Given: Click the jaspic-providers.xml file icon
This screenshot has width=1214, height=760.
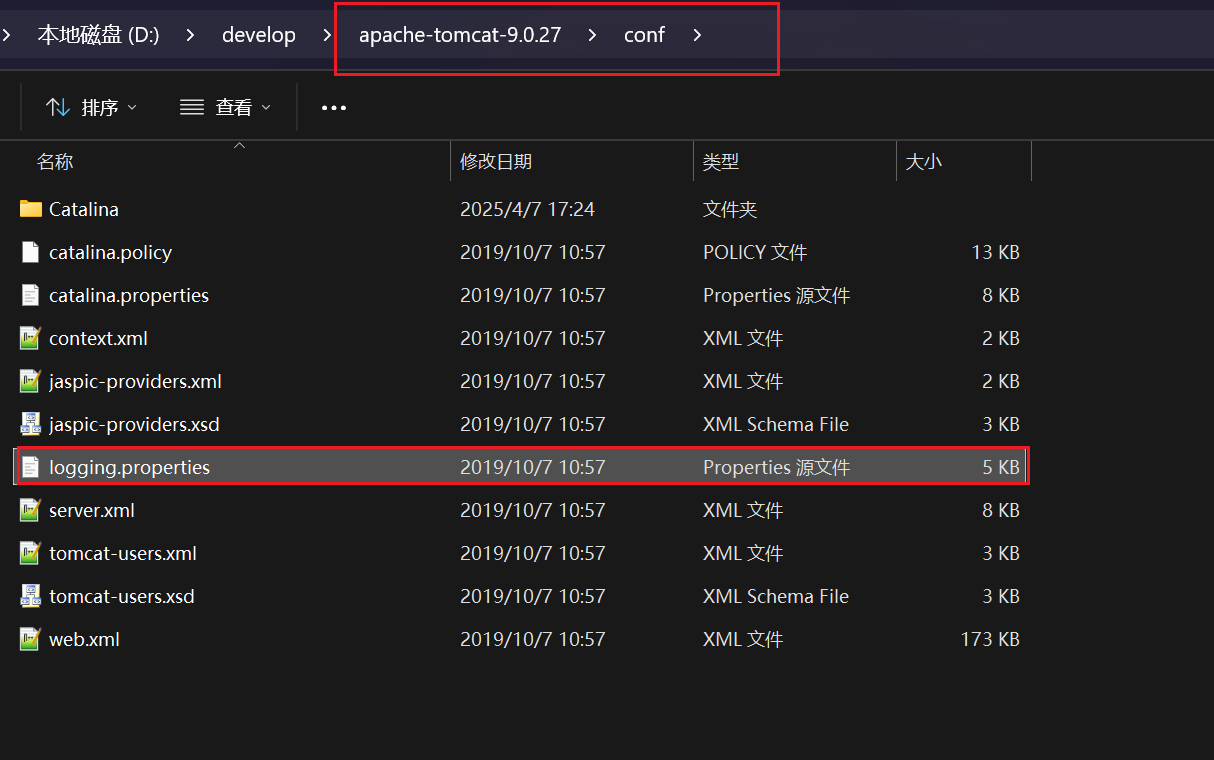Looking at the screenshot, I should pos(31,381).
